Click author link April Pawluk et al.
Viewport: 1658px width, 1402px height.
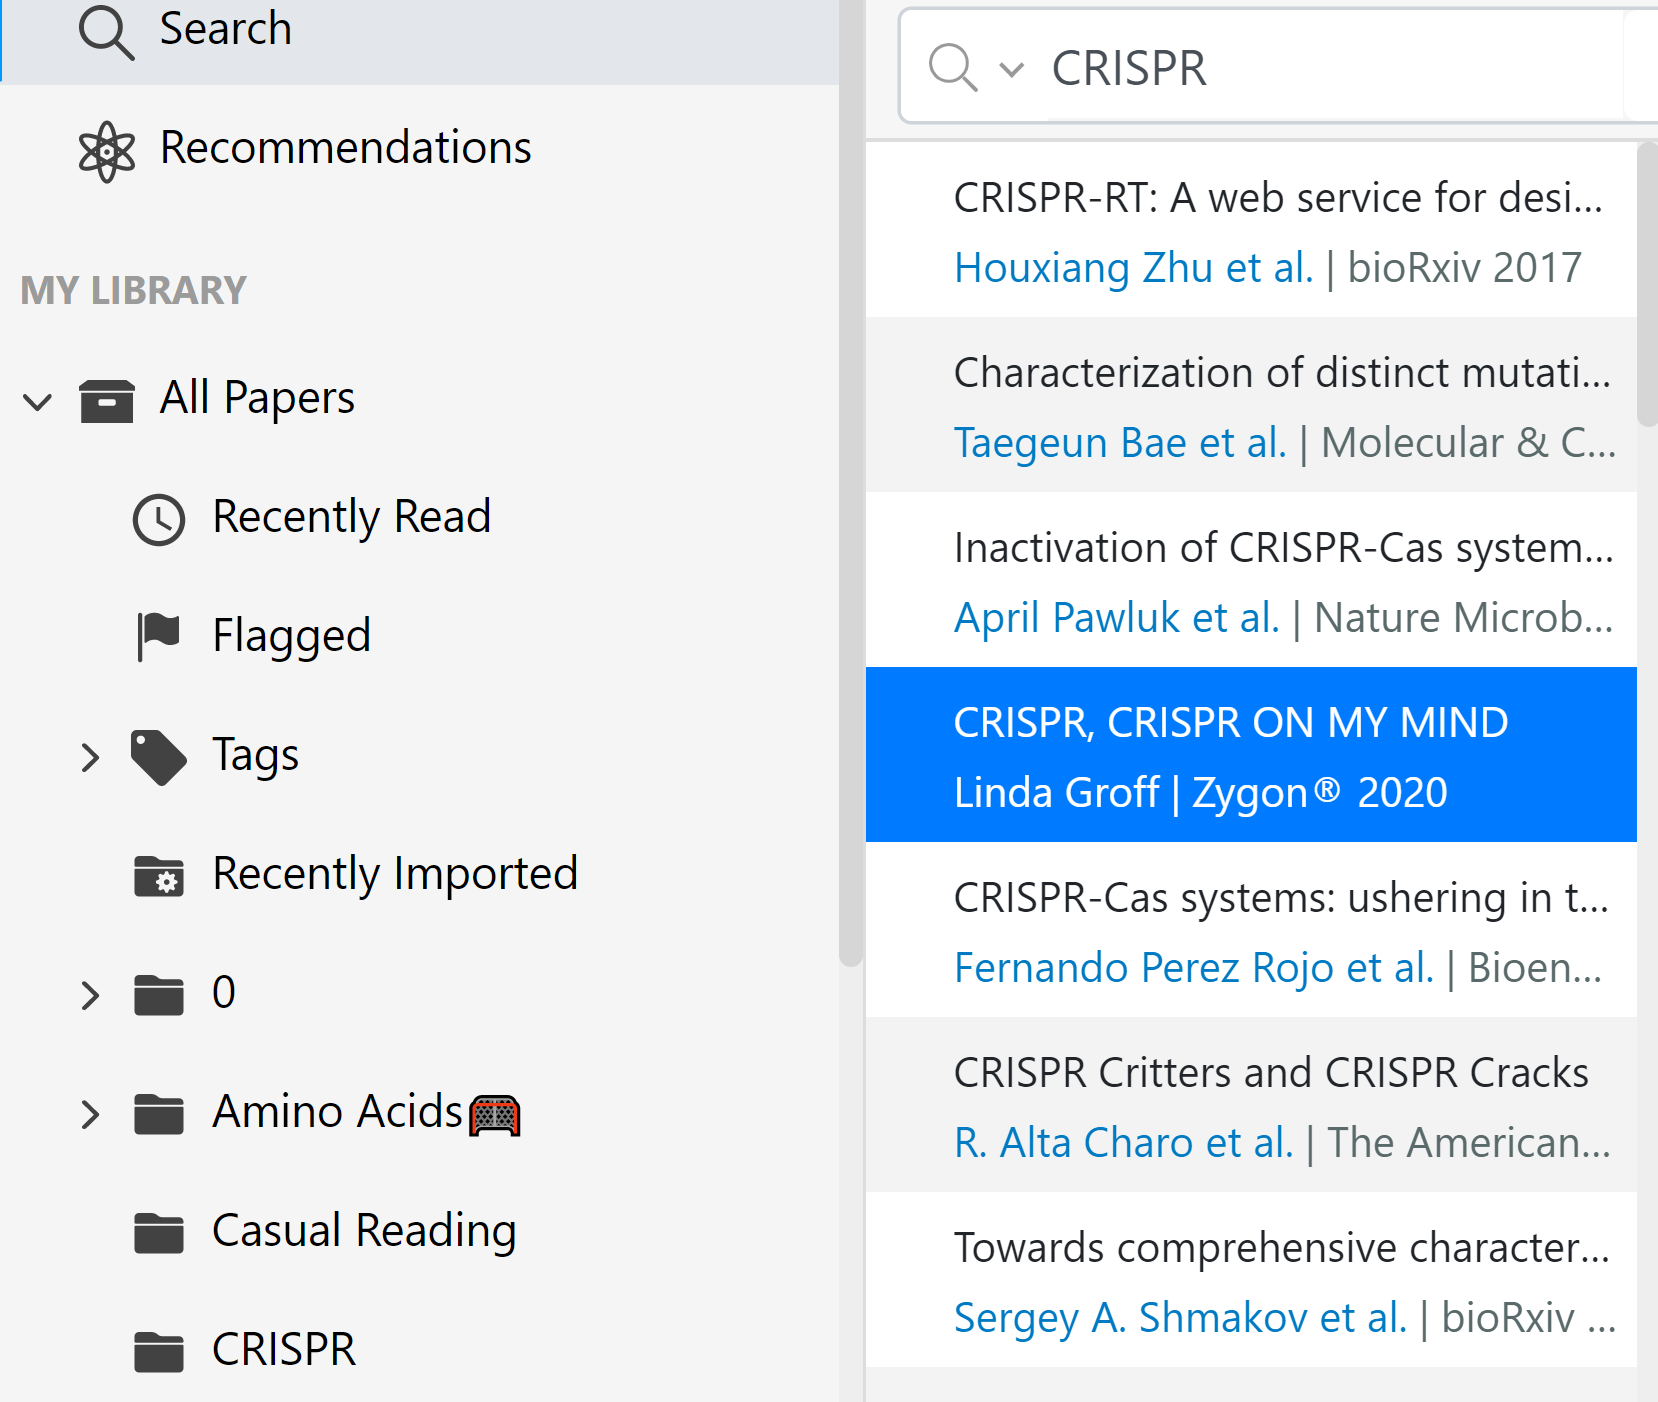(x=1116, y=618)
